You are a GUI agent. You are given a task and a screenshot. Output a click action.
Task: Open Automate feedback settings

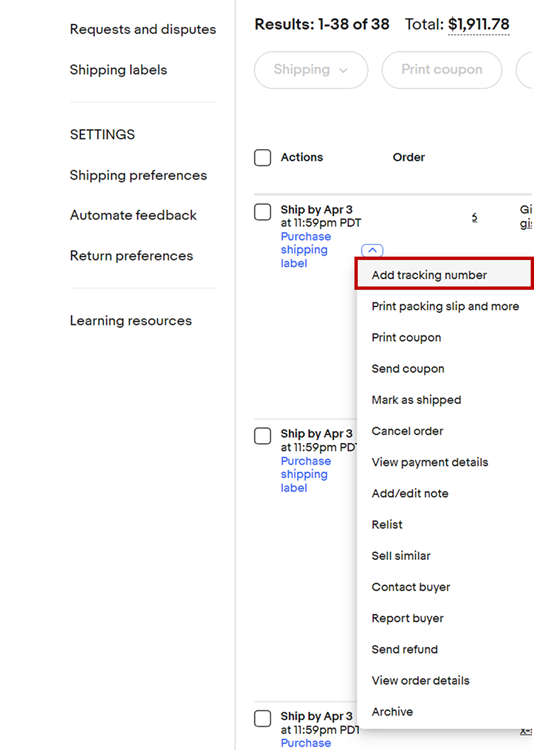click(133, 215)
